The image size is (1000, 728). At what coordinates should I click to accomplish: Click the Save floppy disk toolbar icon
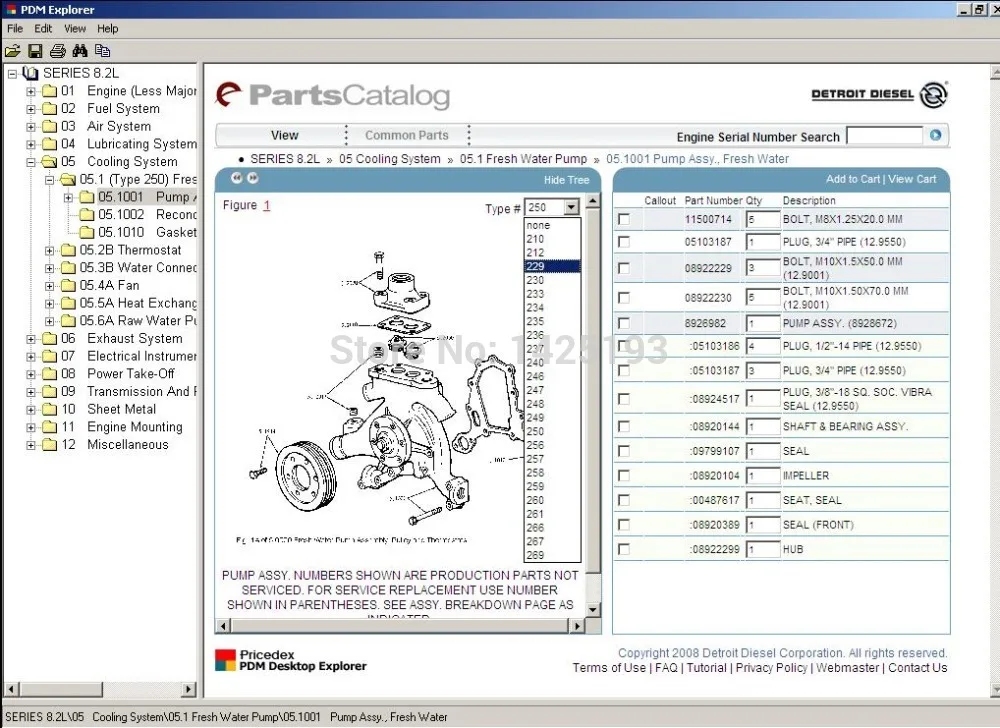pos(35,51)
